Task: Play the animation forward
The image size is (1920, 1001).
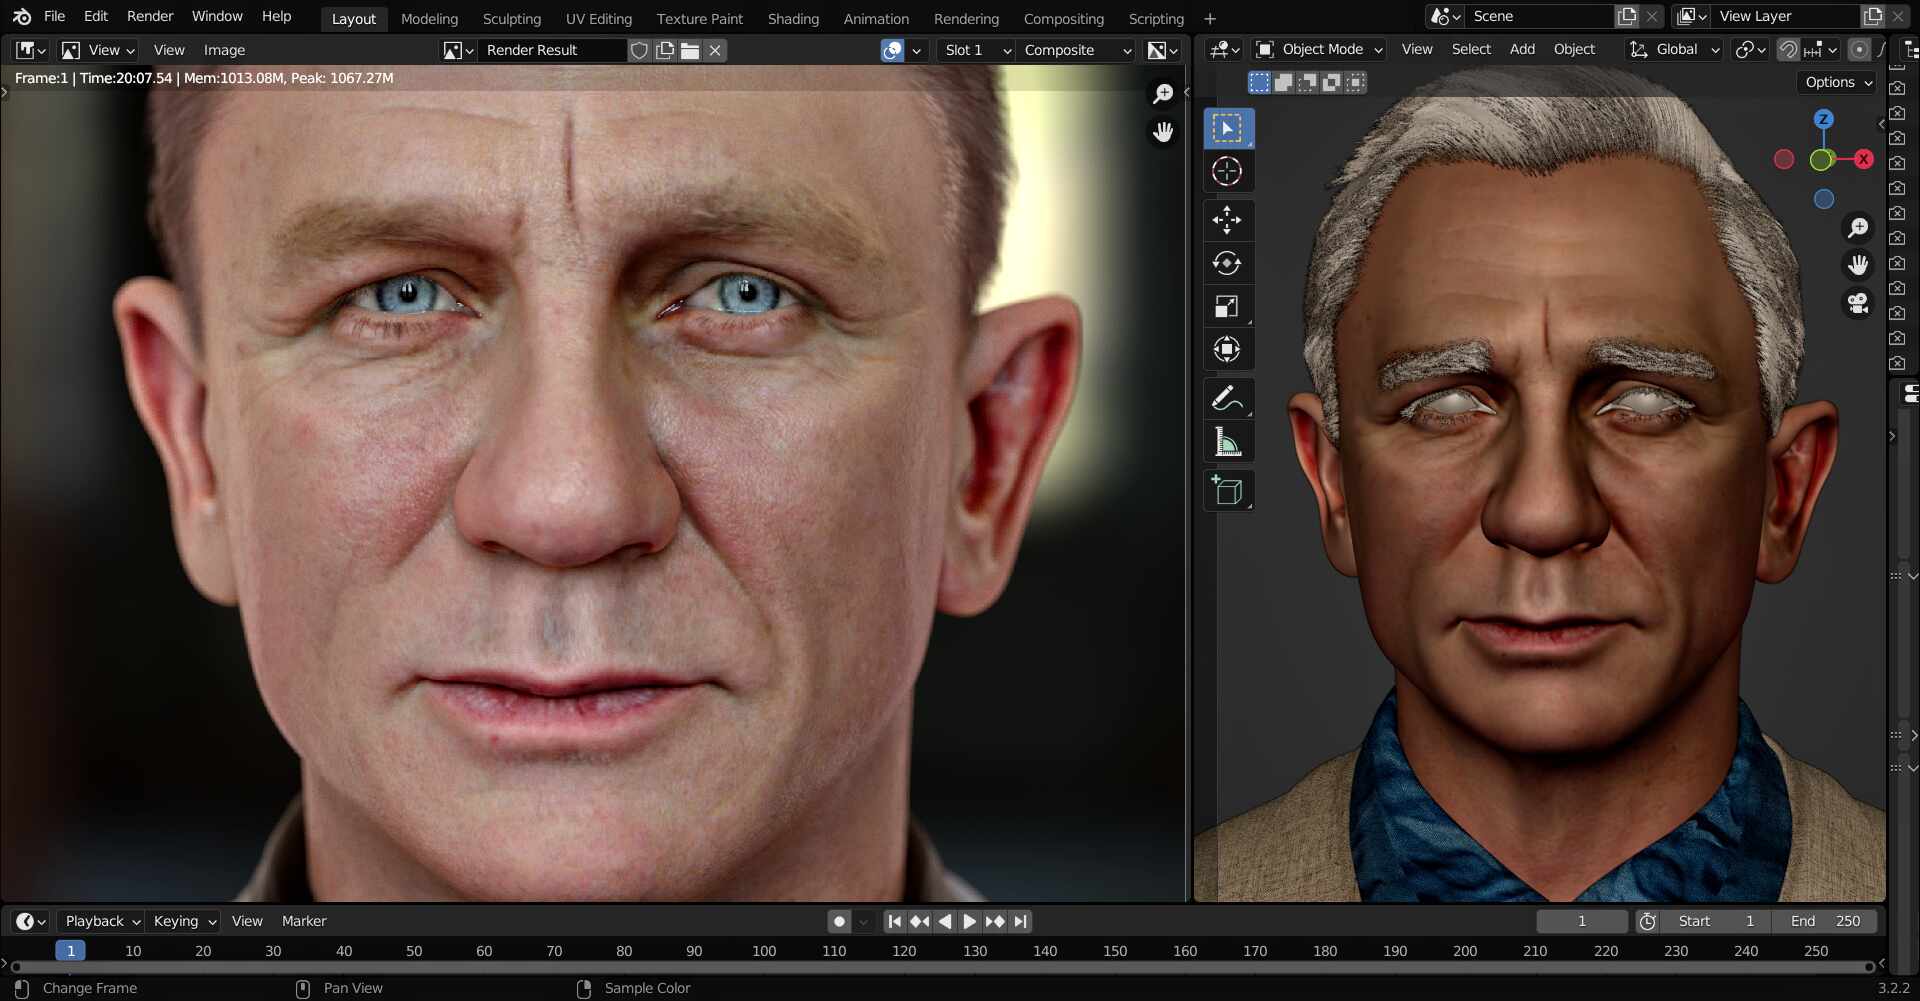Action: [x=969, y=921]
